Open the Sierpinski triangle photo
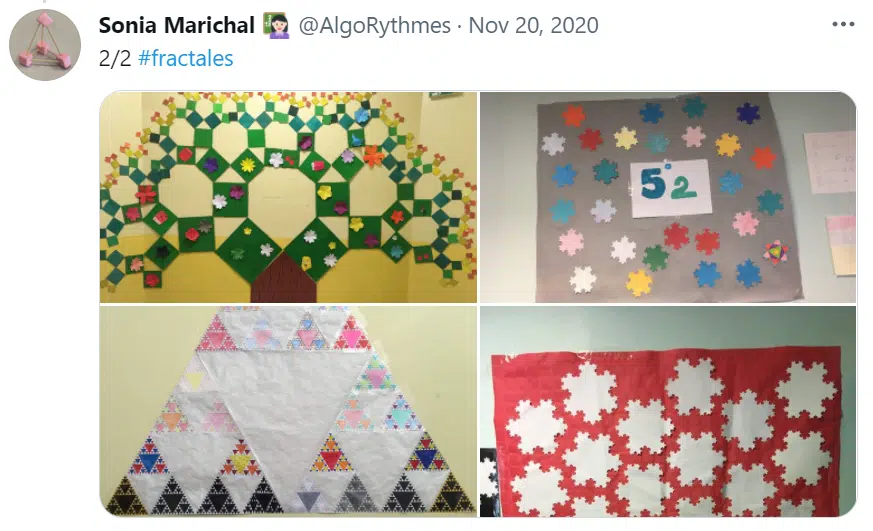 [x=288, y=411]
